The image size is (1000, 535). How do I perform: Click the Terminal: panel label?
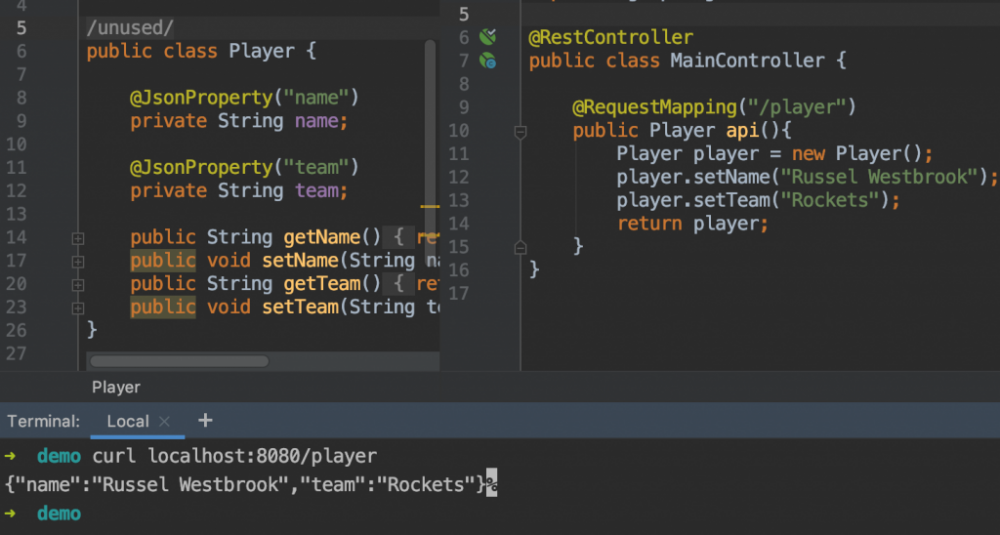click(43, 421)
